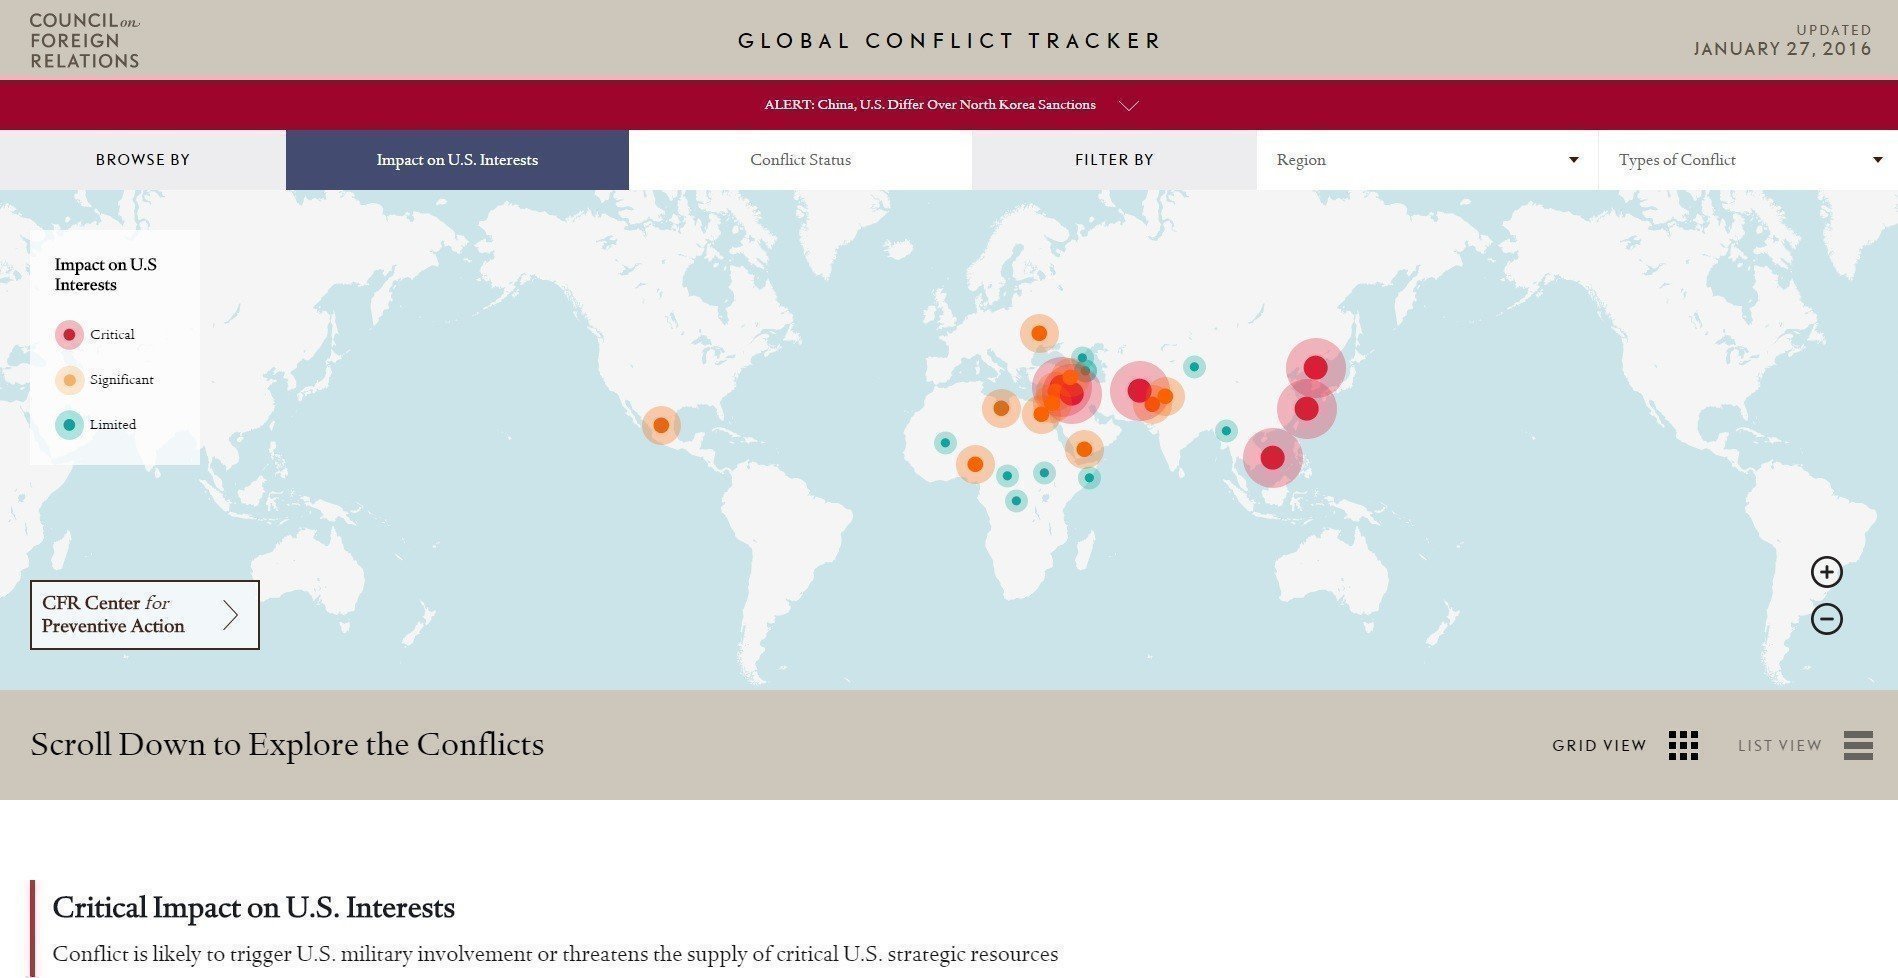
Task: Zoom in on the conflict map
Action: click(x=1826, y=572)
